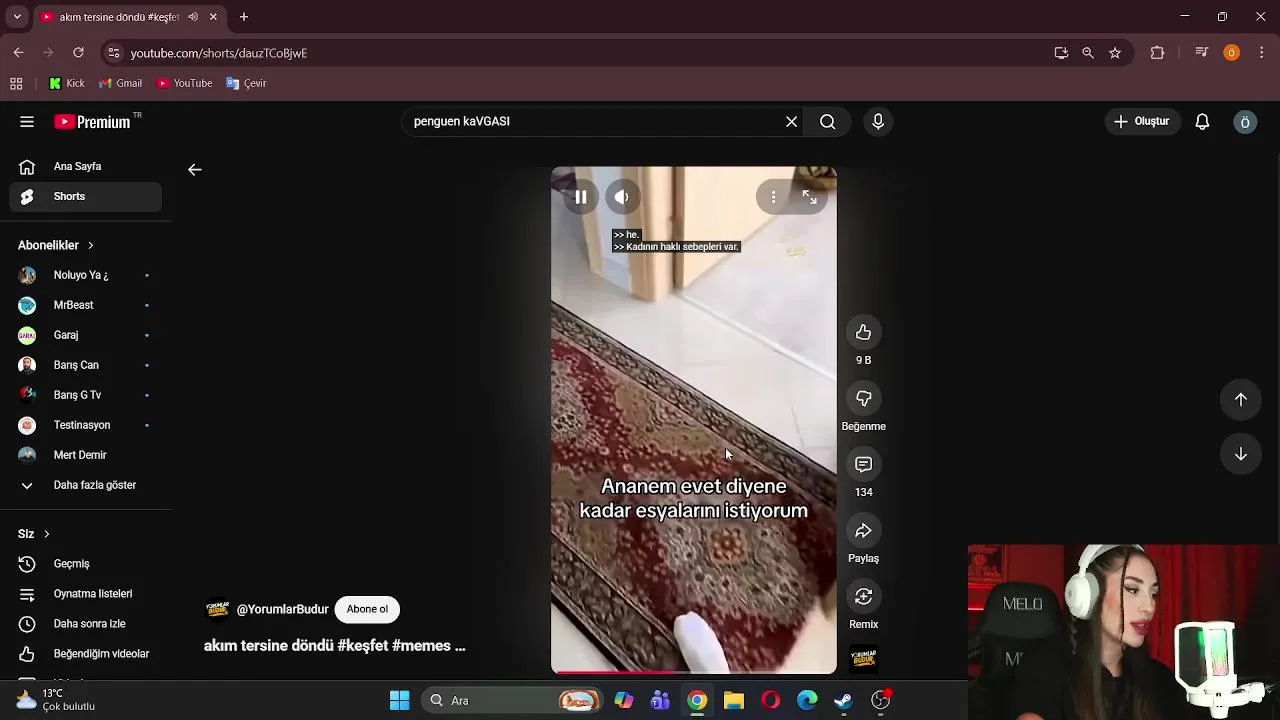Open Barış Can channel
Screen dimensions: 1280x720
86,365
